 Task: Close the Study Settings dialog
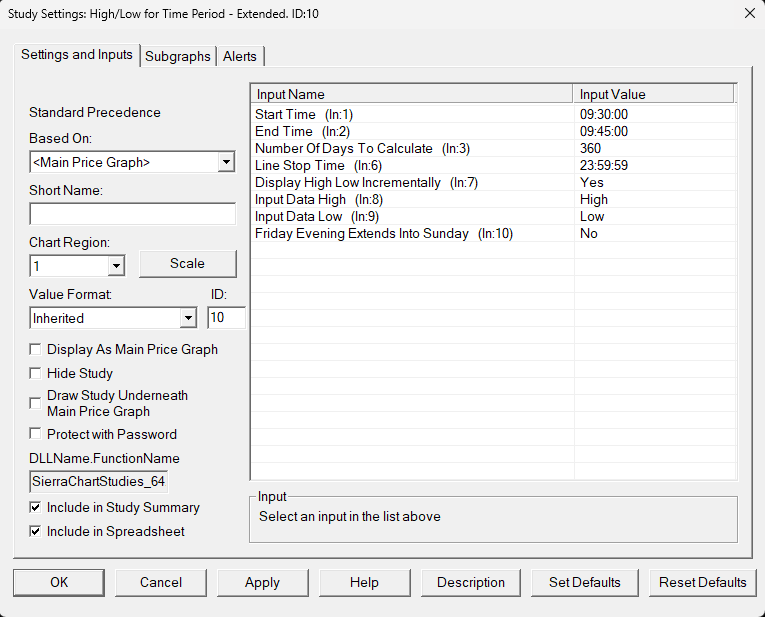750,13
